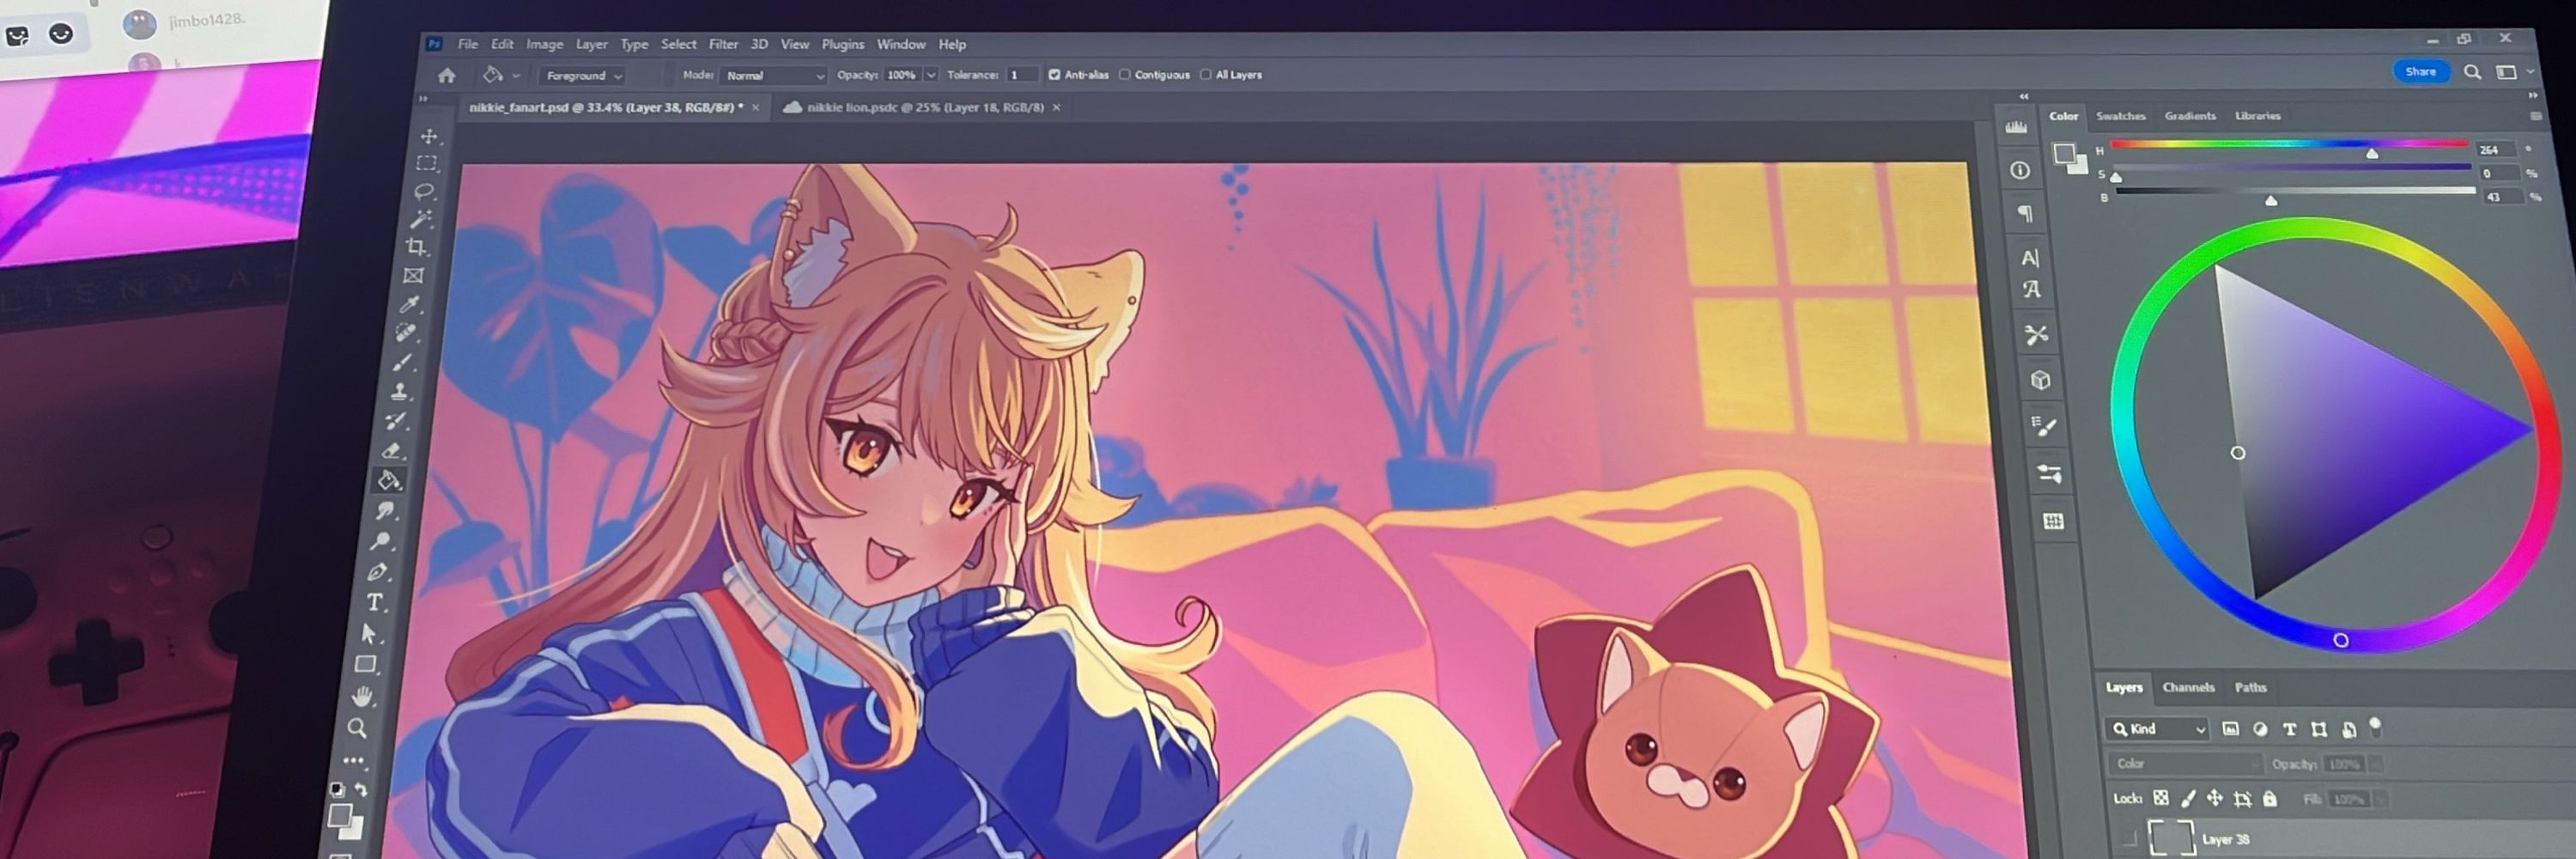2576x859 pixels.
Task: Open the layer blend mode Color dropdown
Action: pos(2185,764)
